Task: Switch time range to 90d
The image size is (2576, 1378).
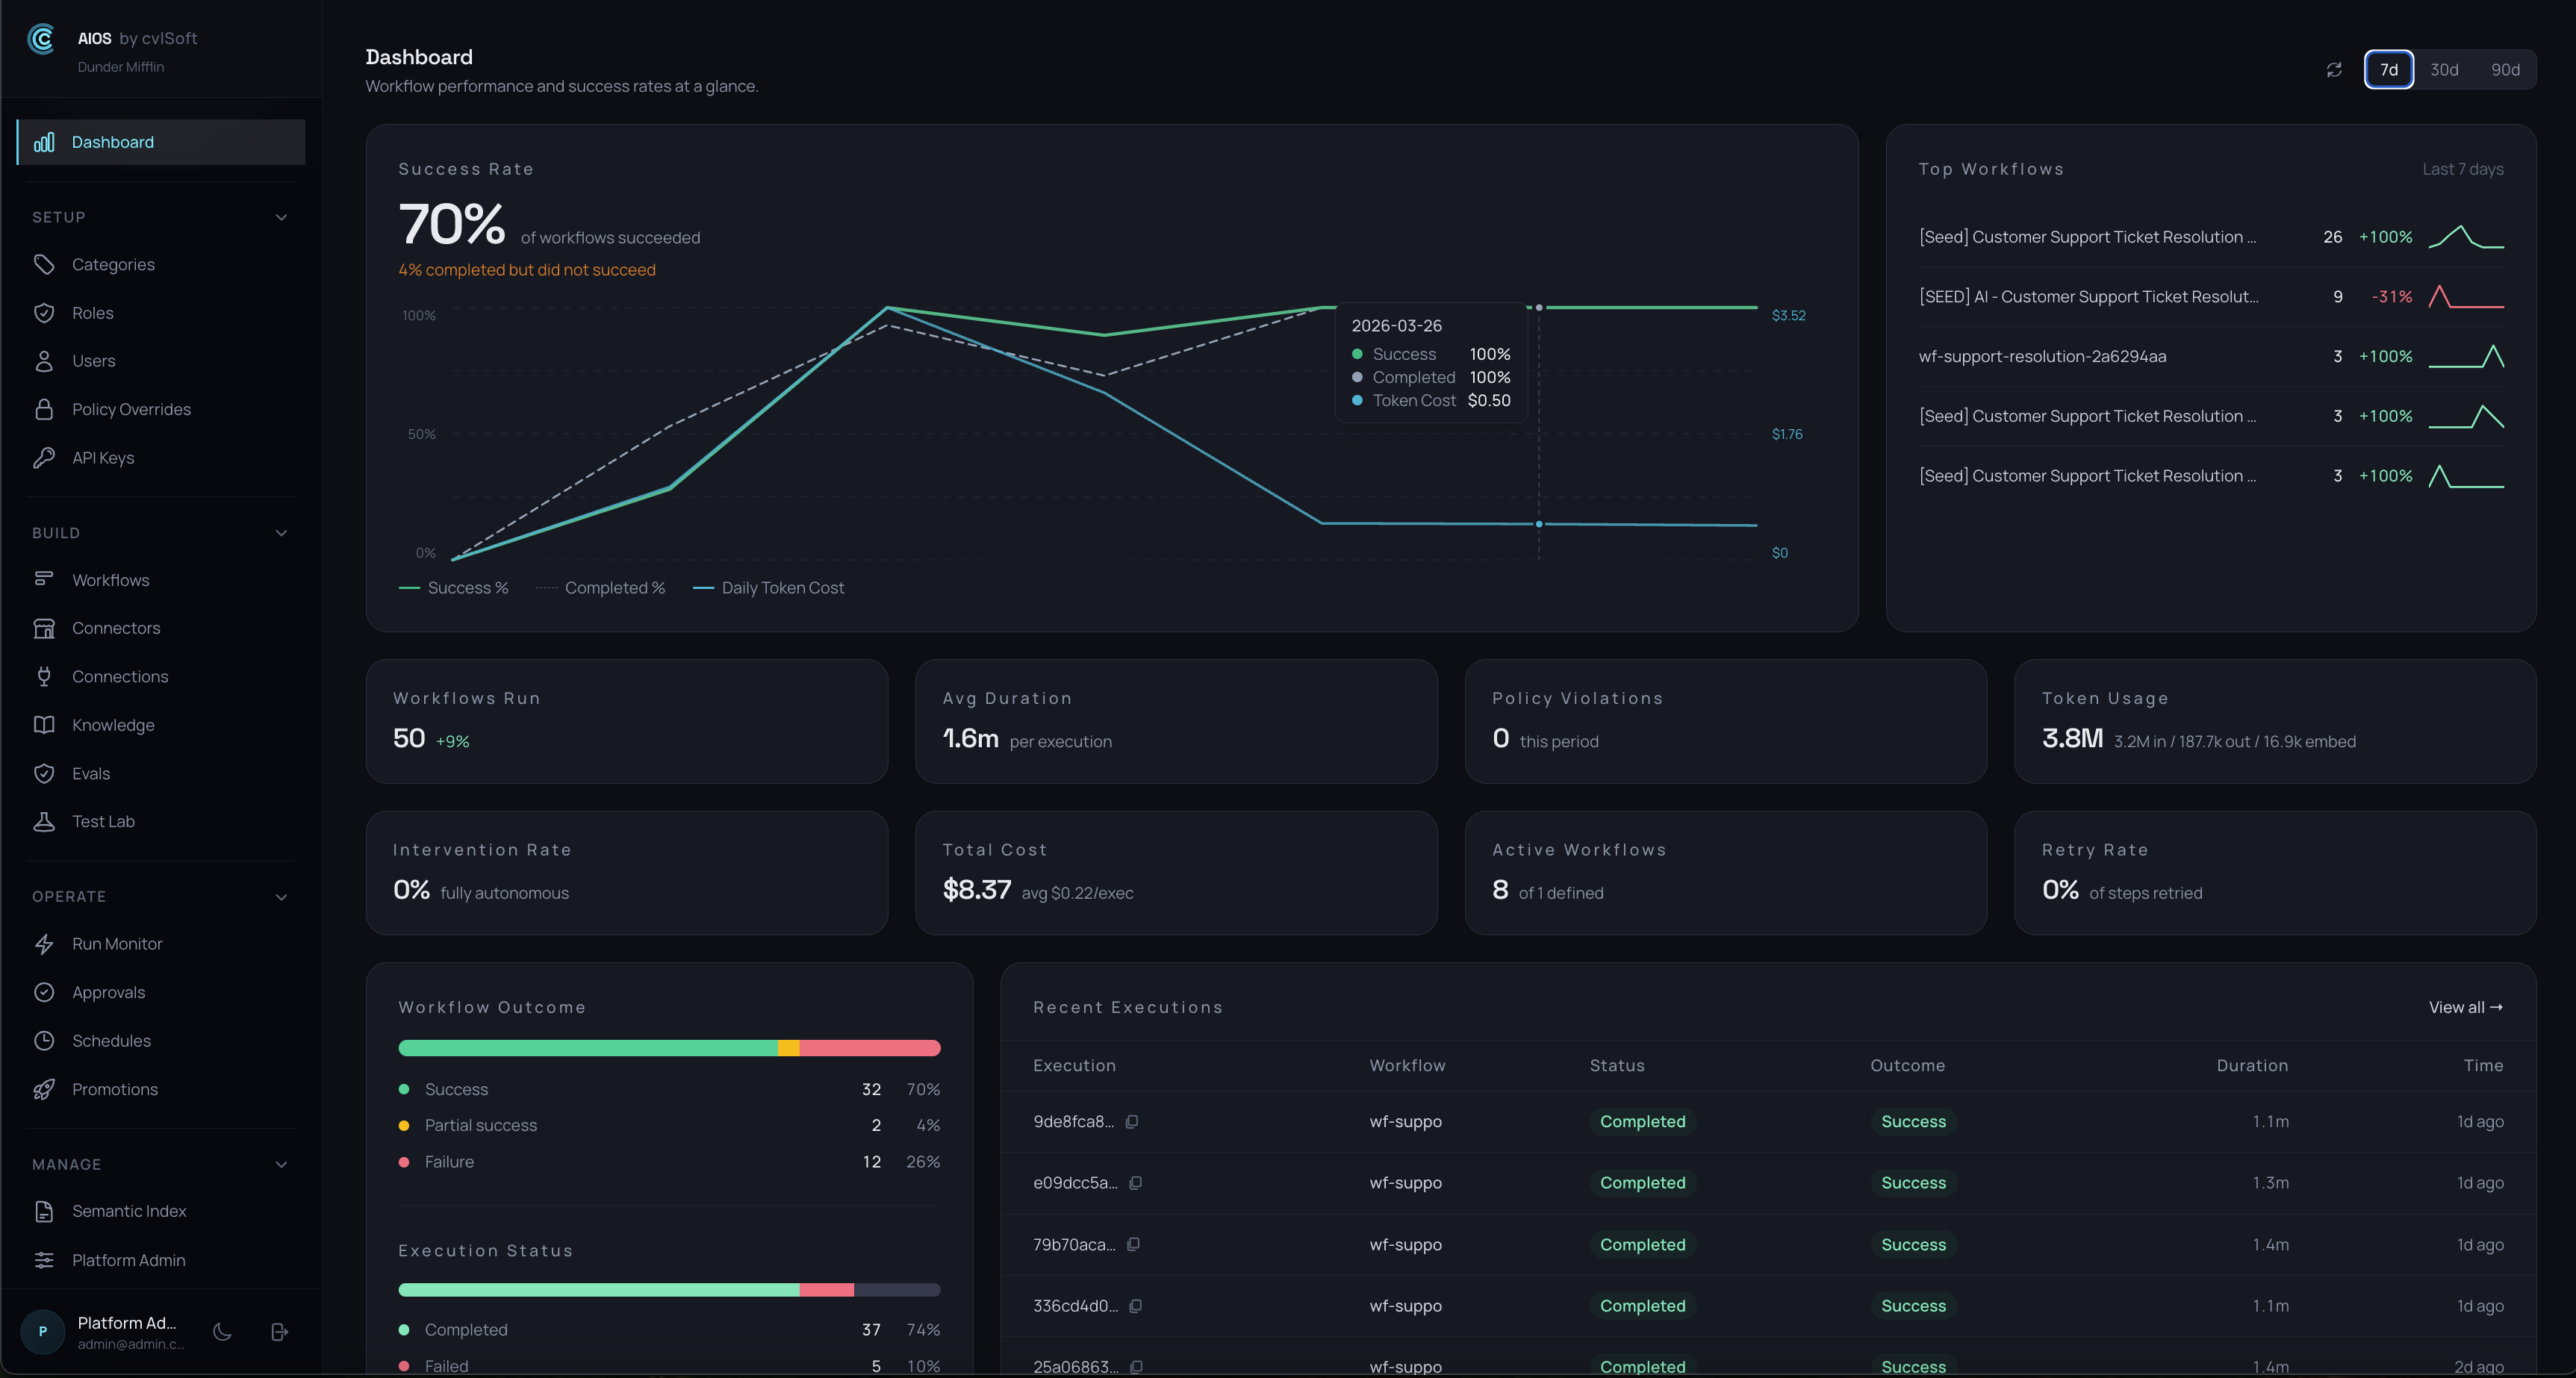Action: [2506, 69]
